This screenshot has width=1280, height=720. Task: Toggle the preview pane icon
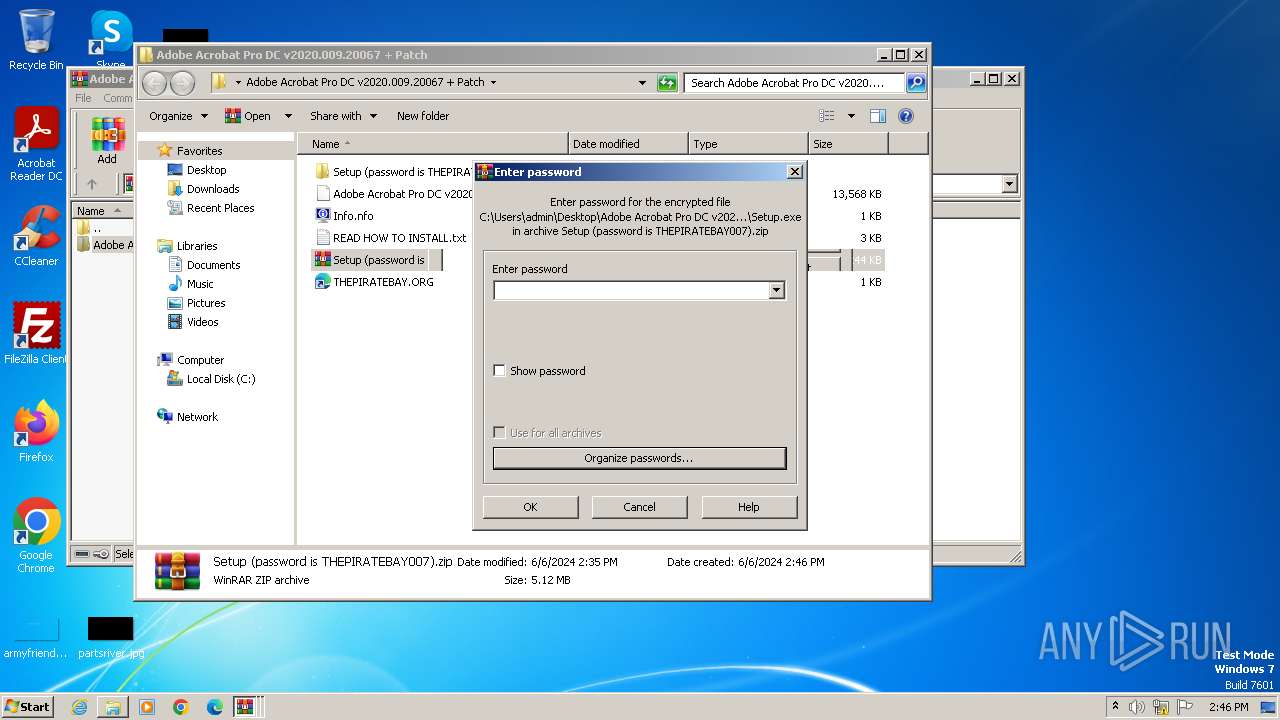coord(877,116)
